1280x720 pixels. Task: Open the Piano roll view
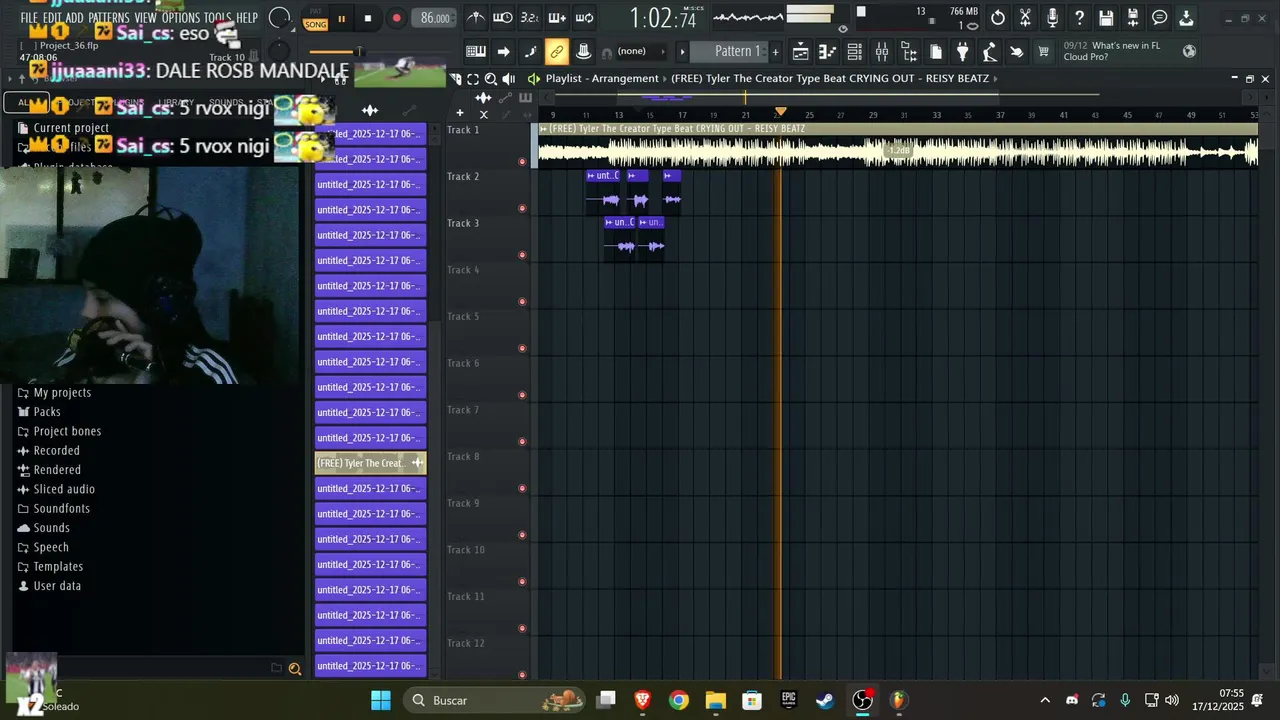tap(828, 51)
